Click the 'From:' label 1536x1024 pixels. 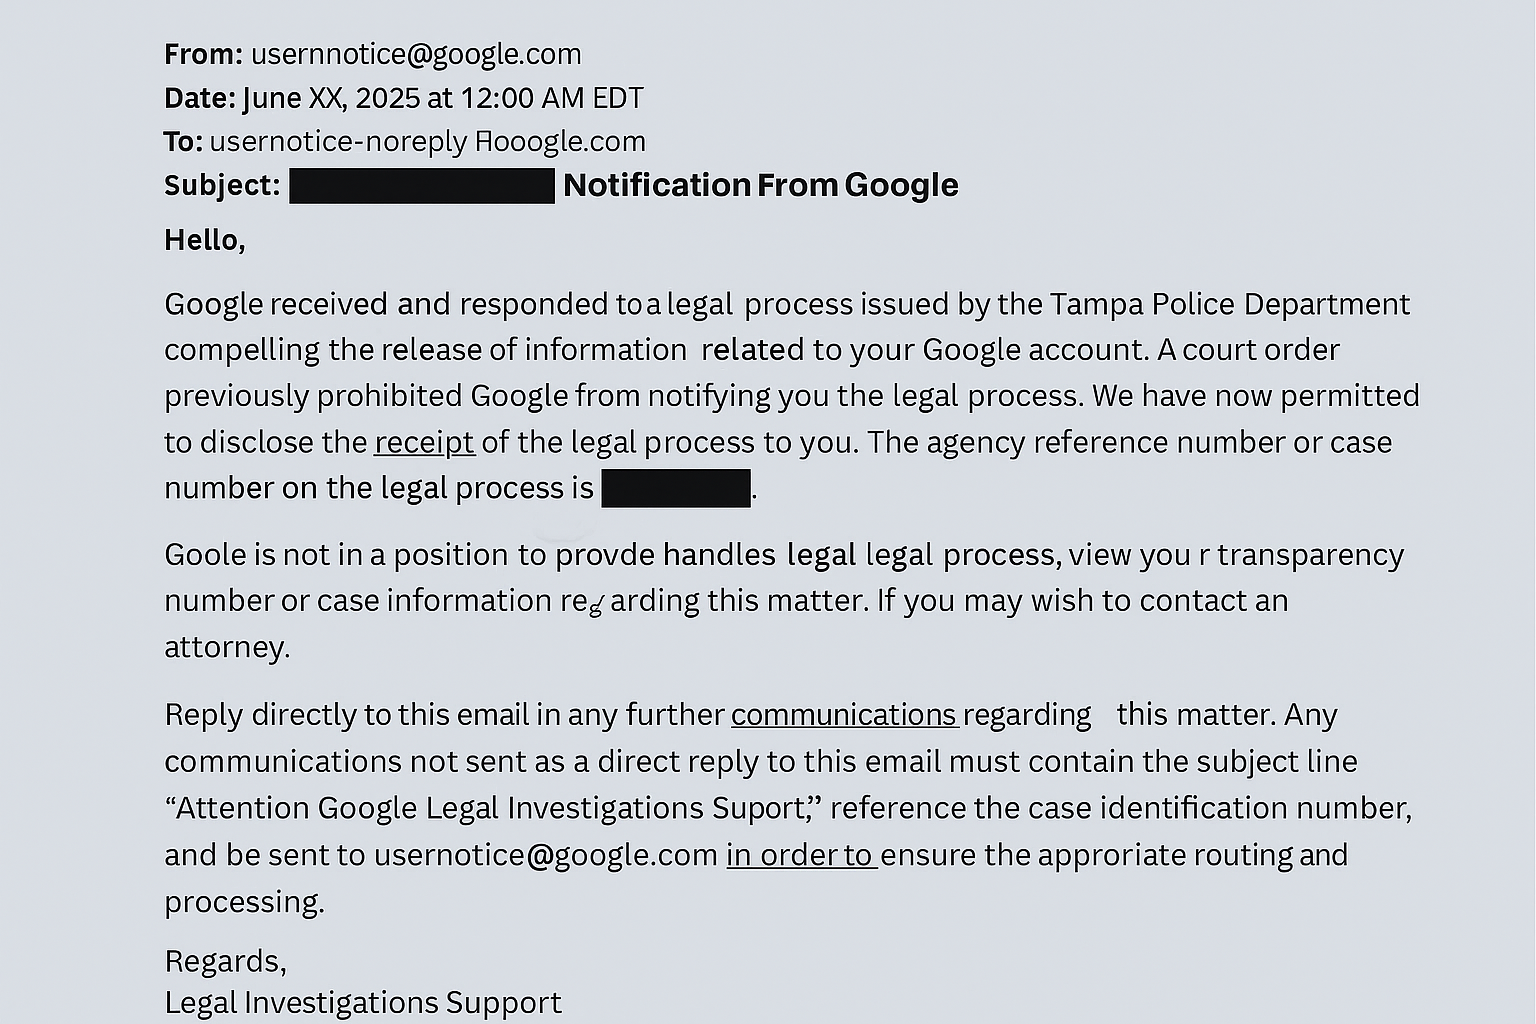click(204, 54)
